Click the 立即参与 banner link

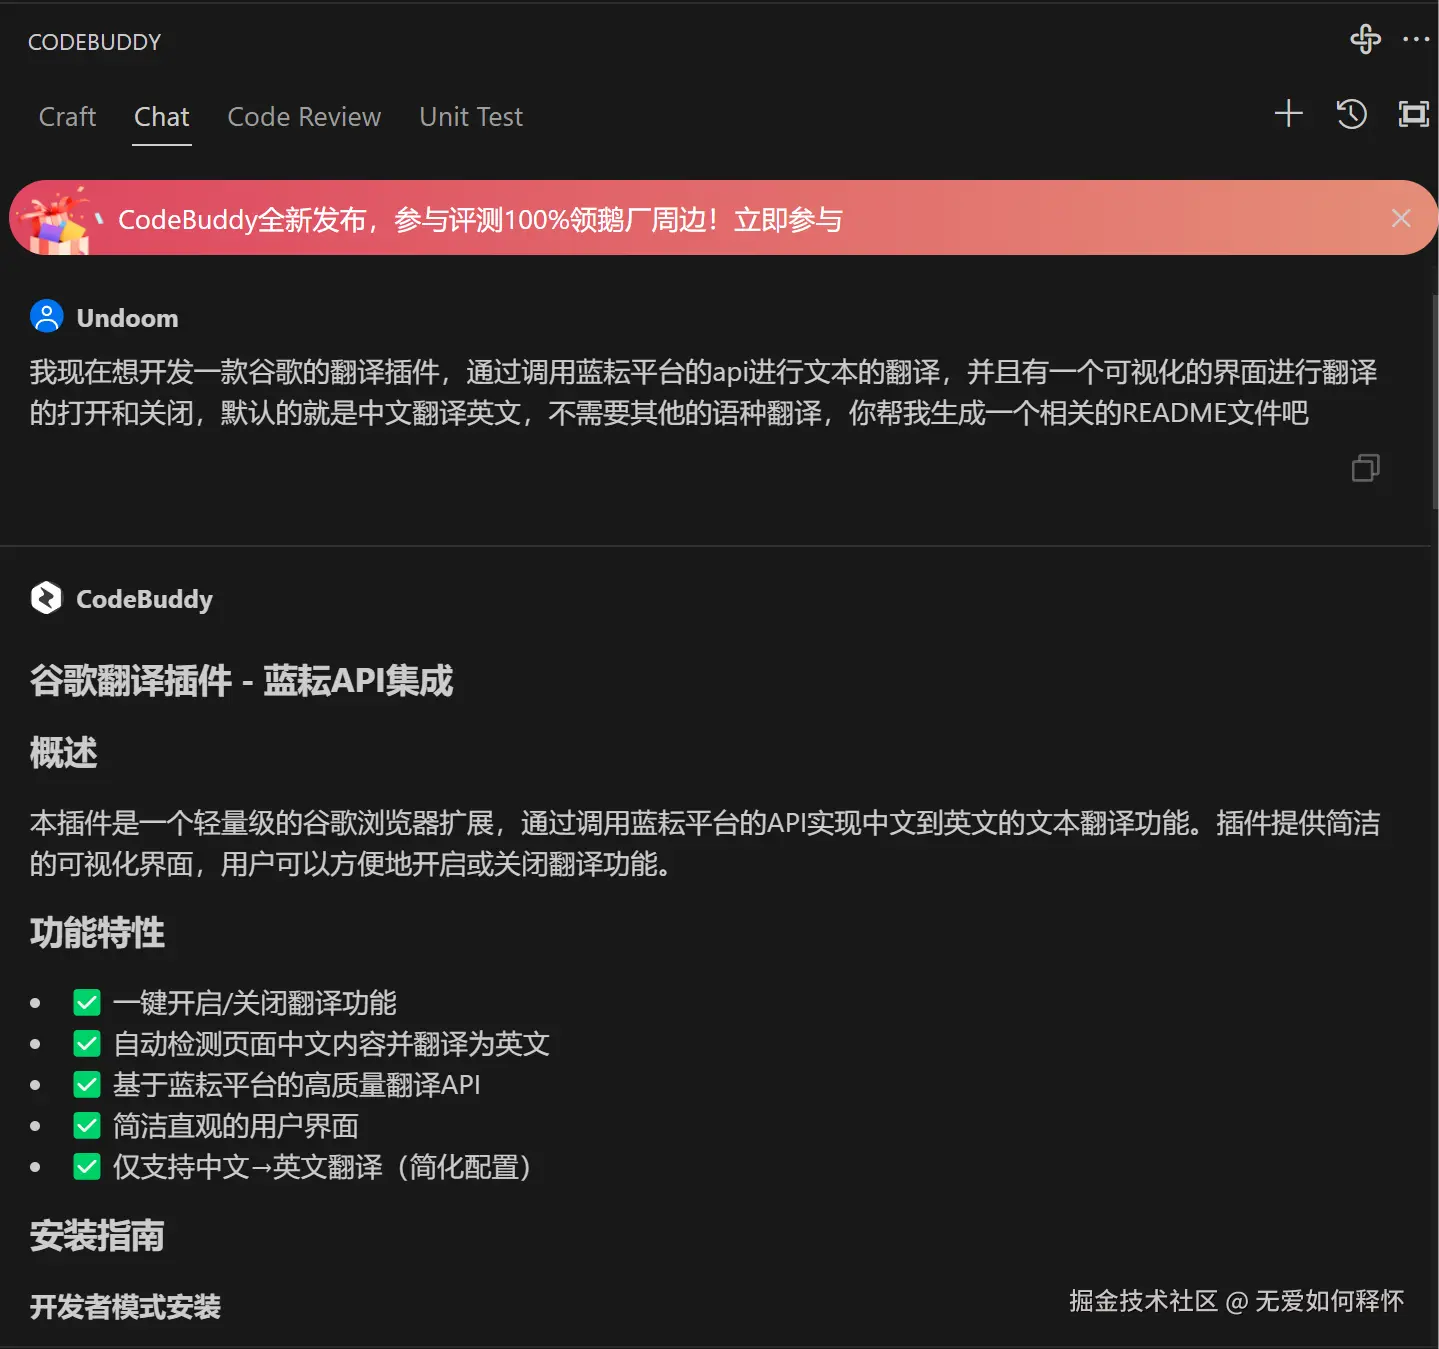pyautogui.click(x=788, y=219)
